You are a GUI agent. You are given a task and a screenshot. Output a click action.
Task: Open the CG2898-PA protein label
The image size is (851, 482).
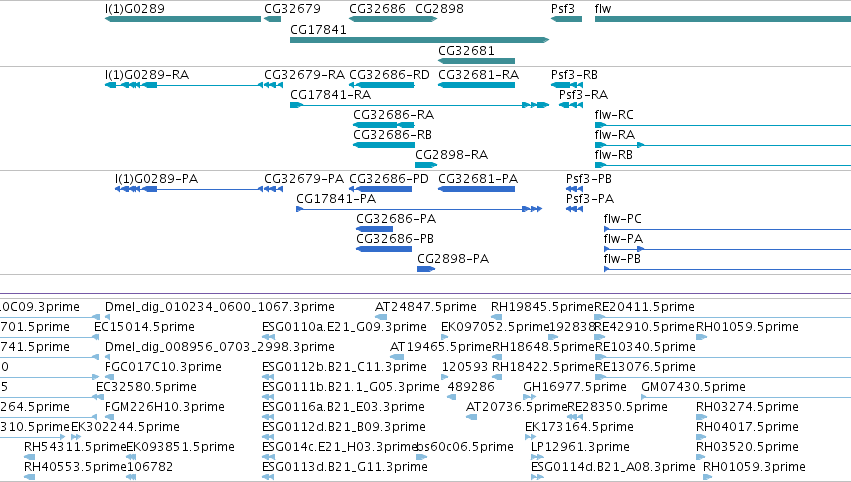click(x=453, y=259)
